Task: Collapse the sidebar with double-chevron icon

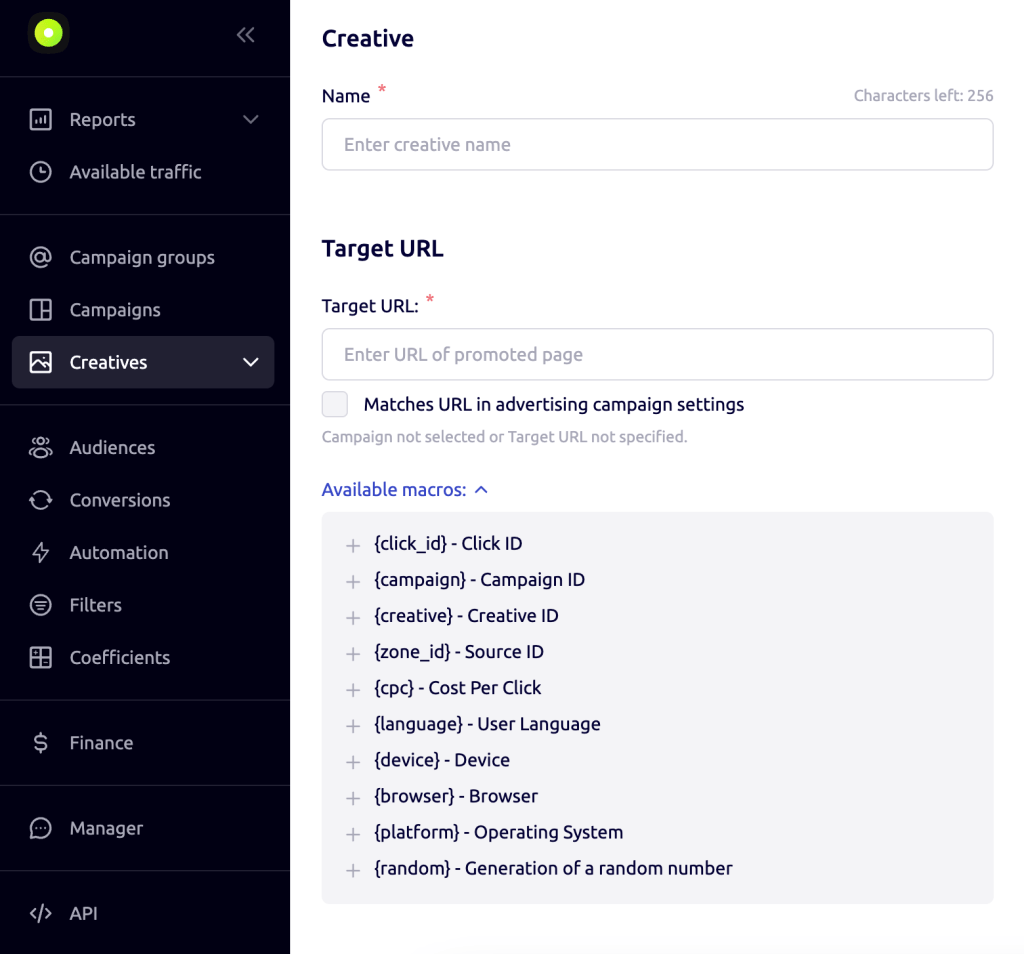Action: [245, 35]
